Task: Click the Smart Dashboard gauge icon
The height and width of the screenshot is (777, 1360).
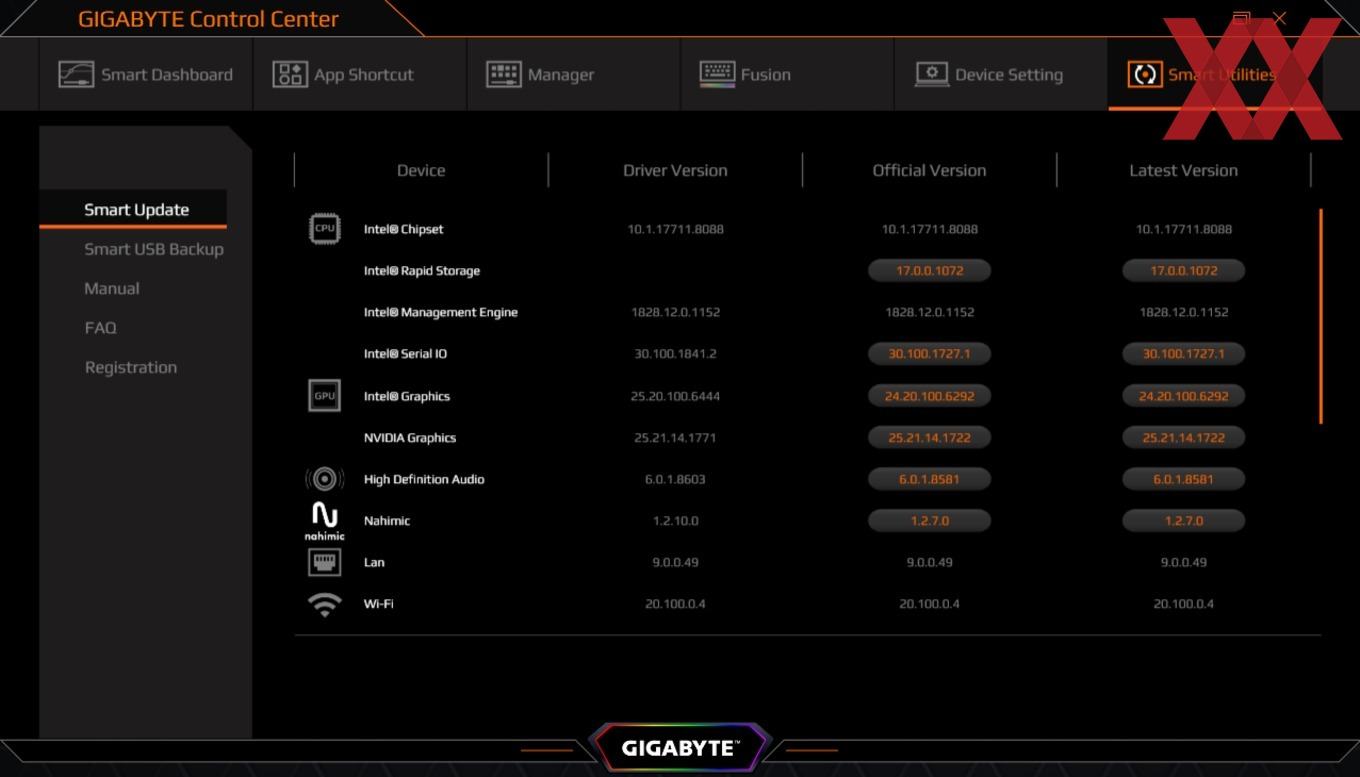Action: (76, 75)
